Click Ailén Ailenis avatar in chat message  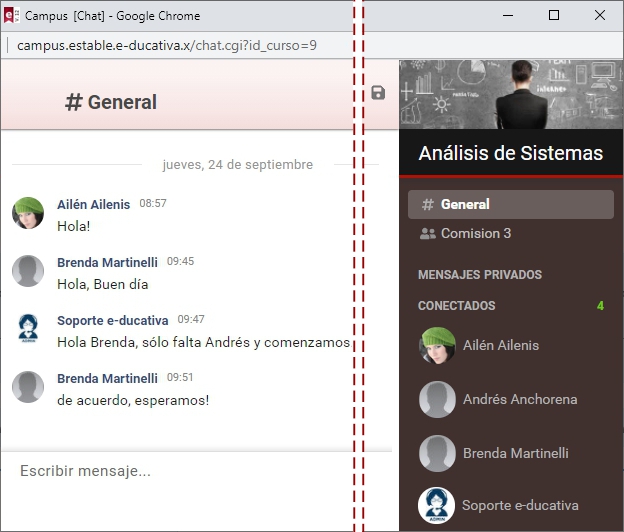(x=28, y=213)
